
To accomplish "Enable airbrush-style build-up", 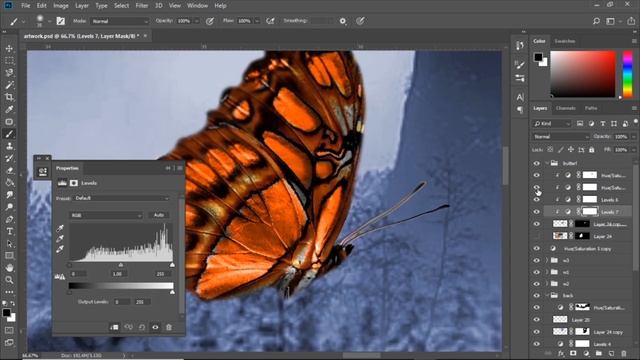I will [x=270, y=21].
